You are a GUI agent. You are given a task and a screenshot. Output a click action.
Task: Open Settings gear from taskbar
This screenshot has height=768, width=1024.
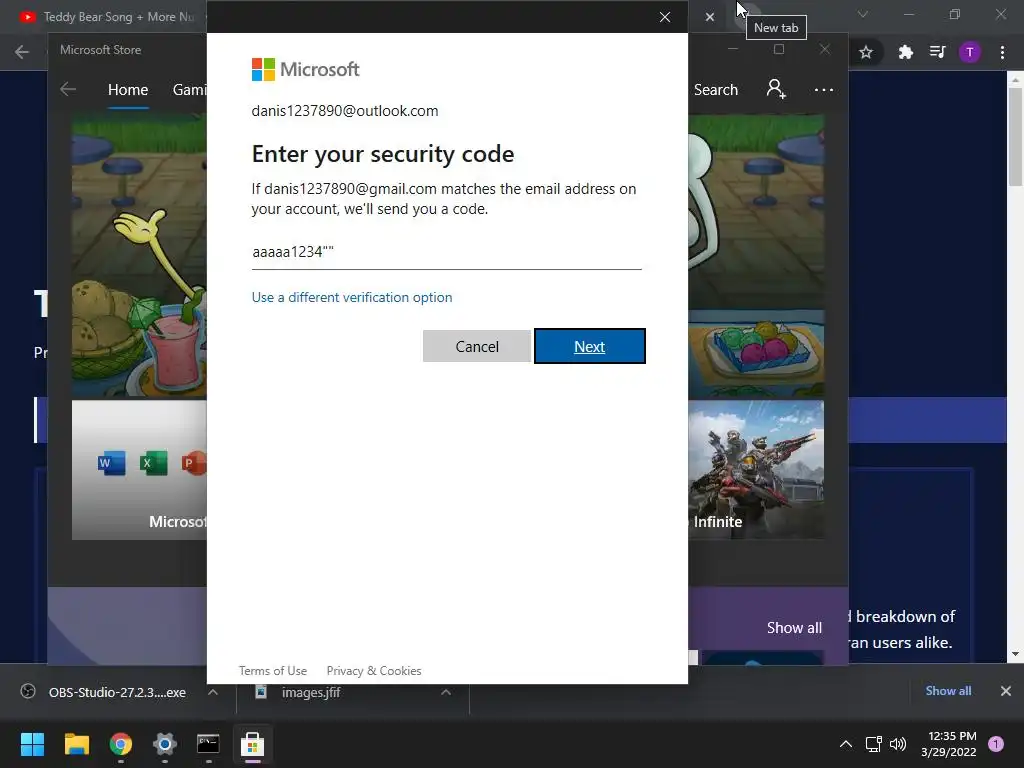pyautogui.click(x=165, y=744)
